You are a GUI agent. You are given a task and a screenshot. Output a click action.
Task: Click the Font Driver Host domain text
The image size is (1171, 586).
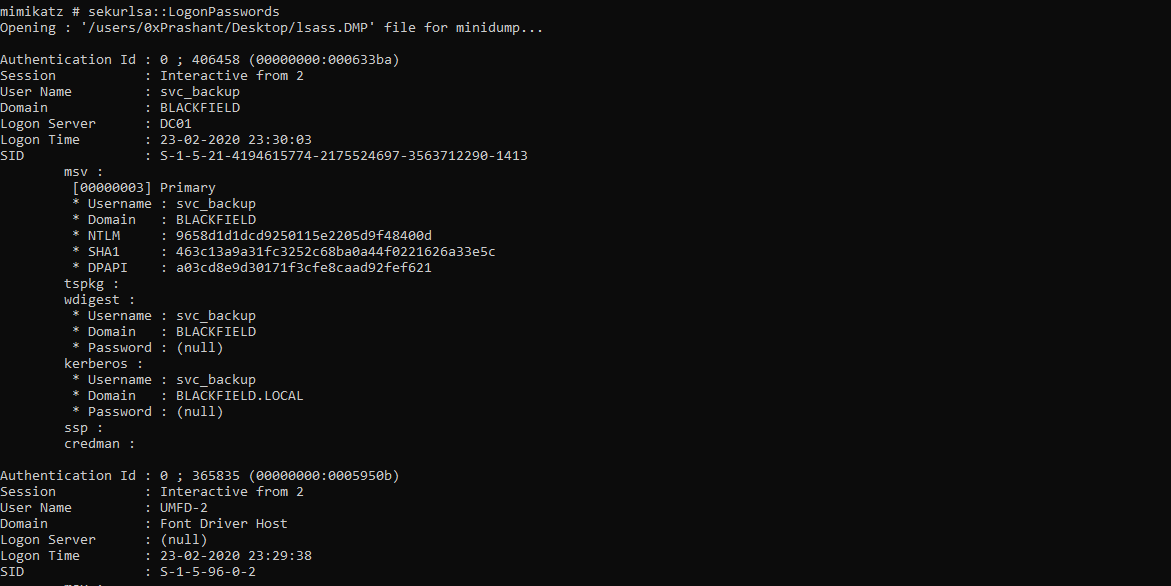[x=223, y=524]
